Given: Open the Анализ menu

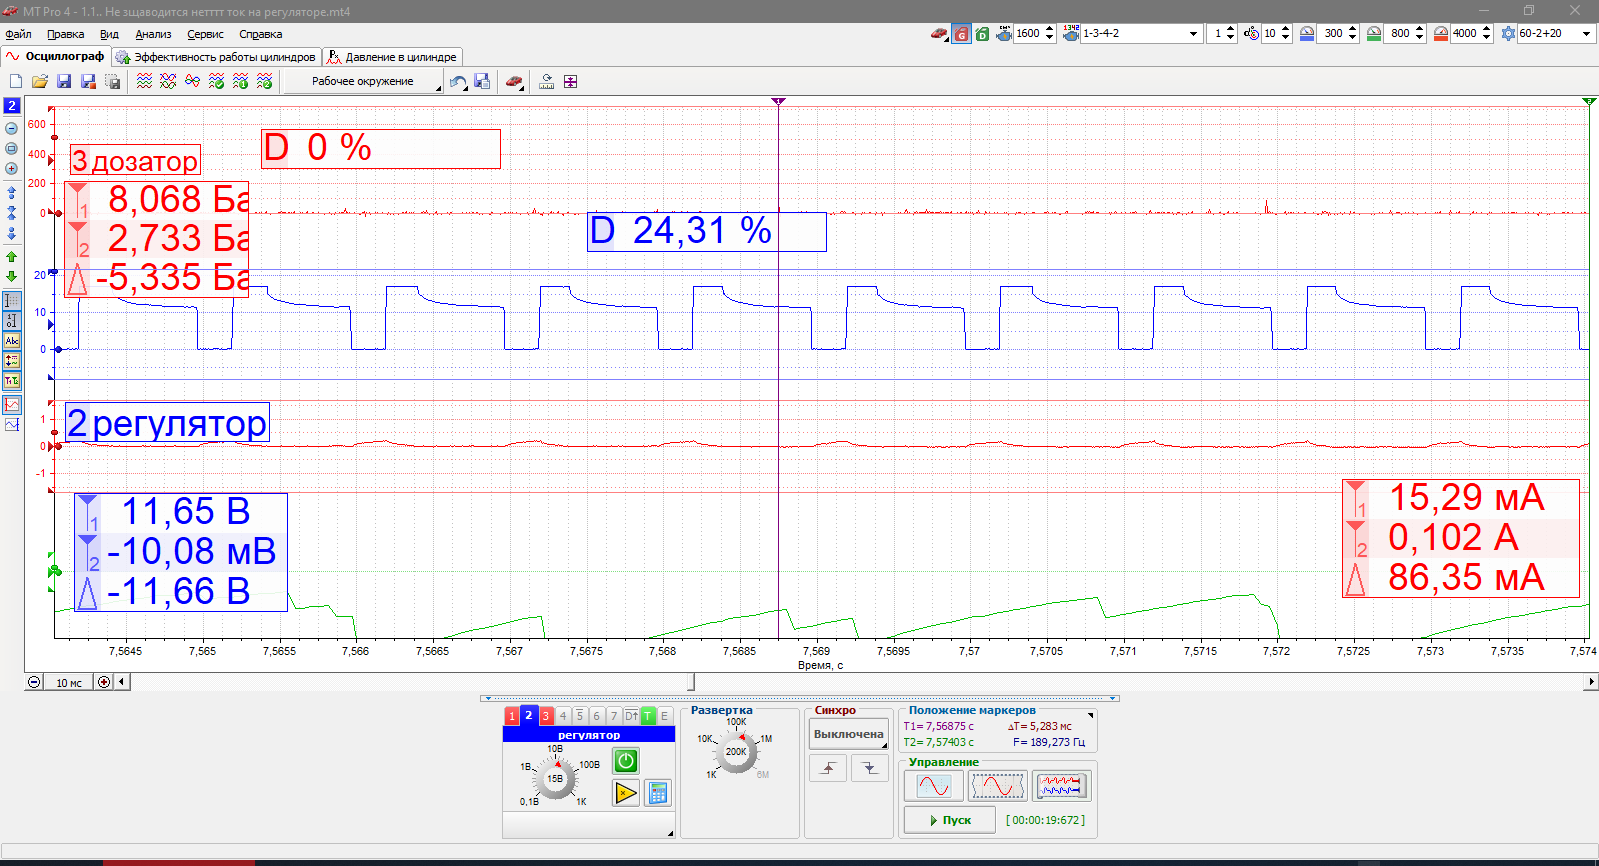Looking at the screenshot, I should pos(153,34).
